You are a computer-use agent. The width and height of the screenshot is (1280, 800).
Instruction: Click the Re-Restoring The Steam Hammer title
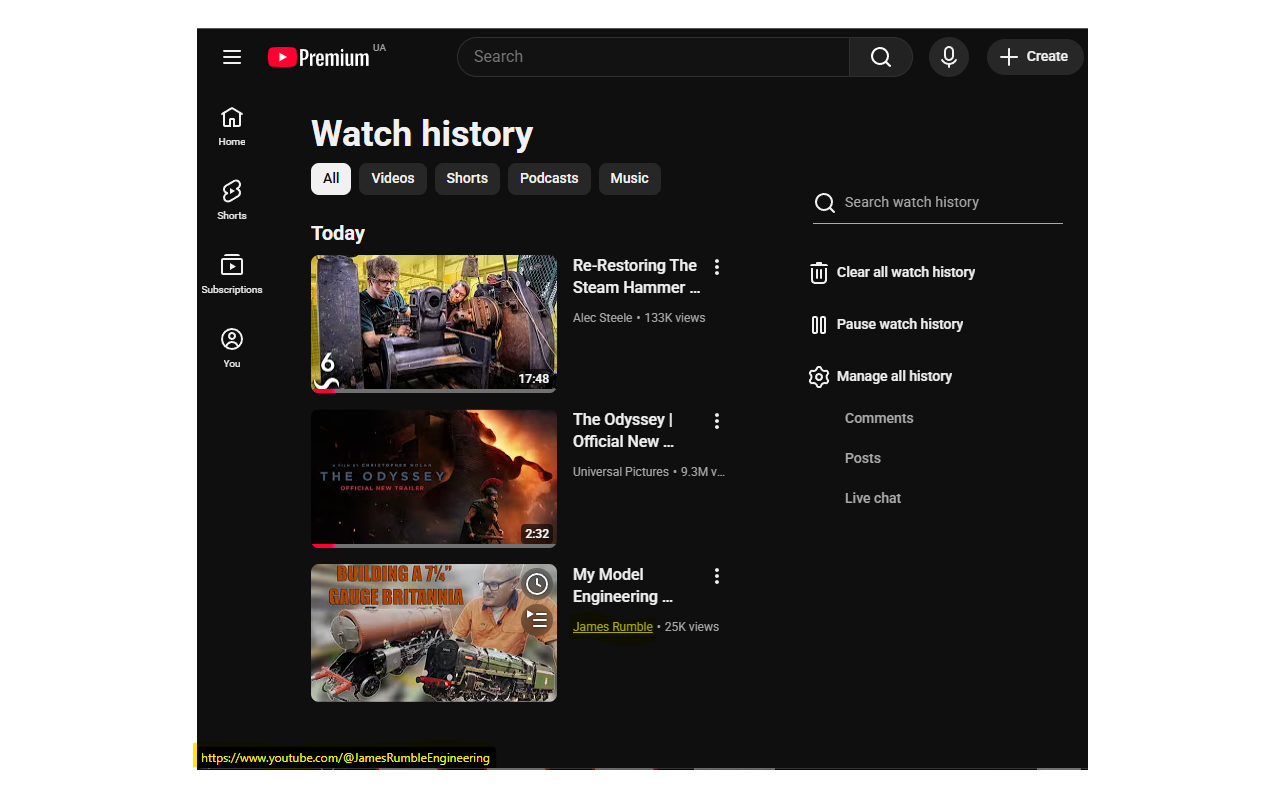click(637, 276)
